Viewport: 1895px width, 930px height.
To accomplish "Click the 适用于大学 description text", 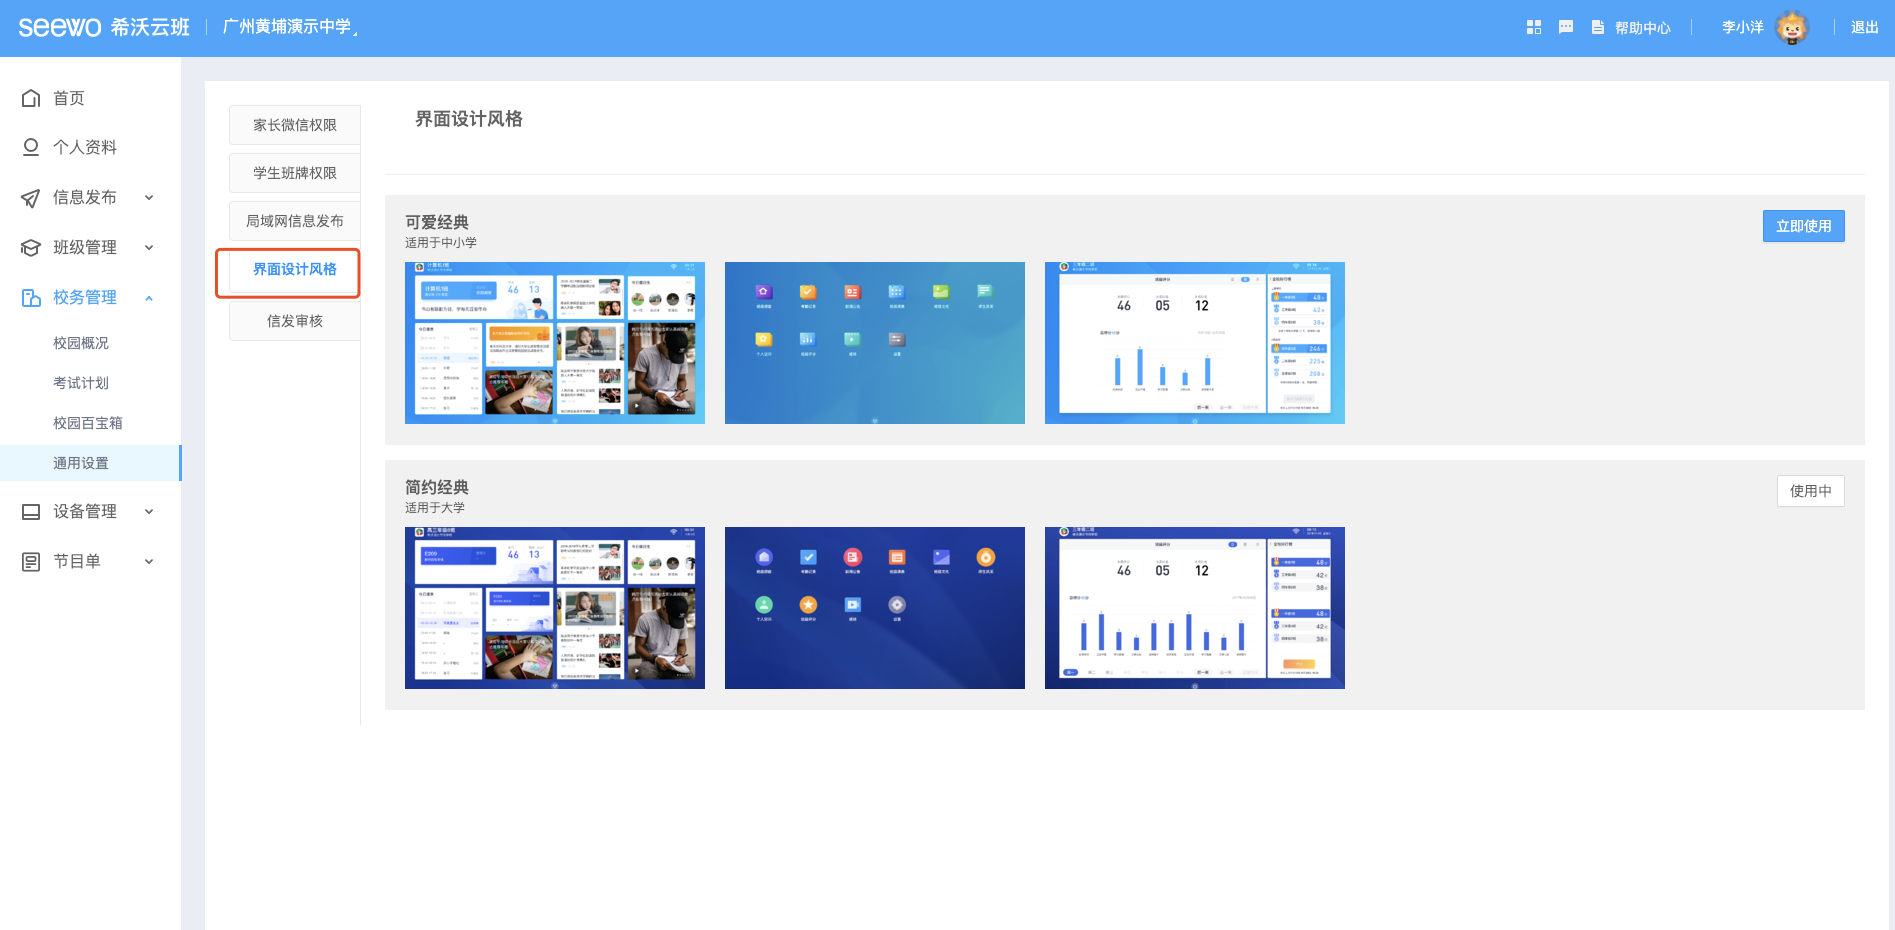I will pos(435,508).
